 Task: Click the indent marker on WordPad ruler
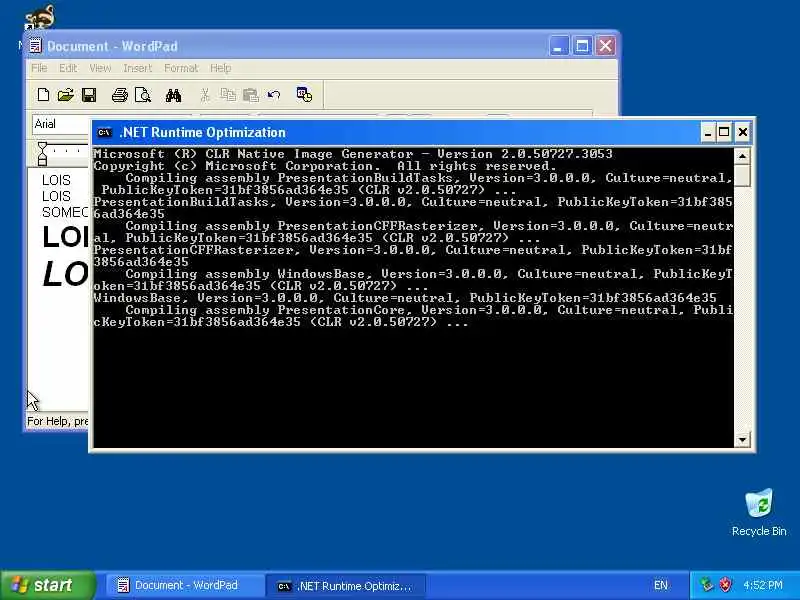42,154
